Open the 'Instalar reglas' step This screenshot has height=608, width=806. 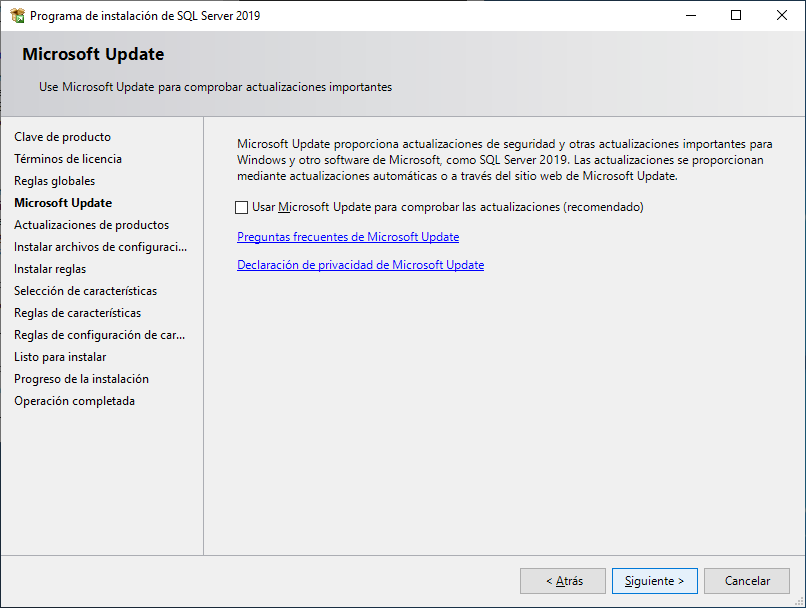pyautogui.click(x=50, y=268)
